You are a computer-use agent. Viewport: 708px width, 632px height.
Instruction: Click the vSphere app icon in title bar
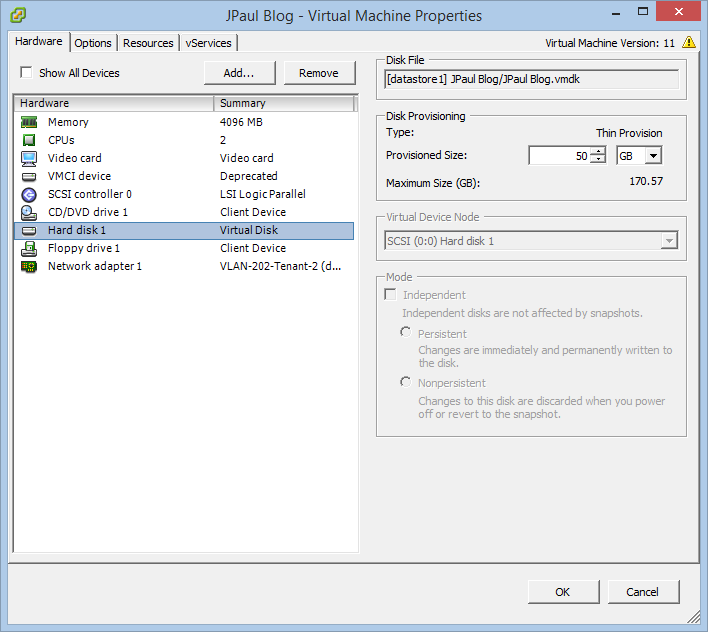tap(18, 15)
